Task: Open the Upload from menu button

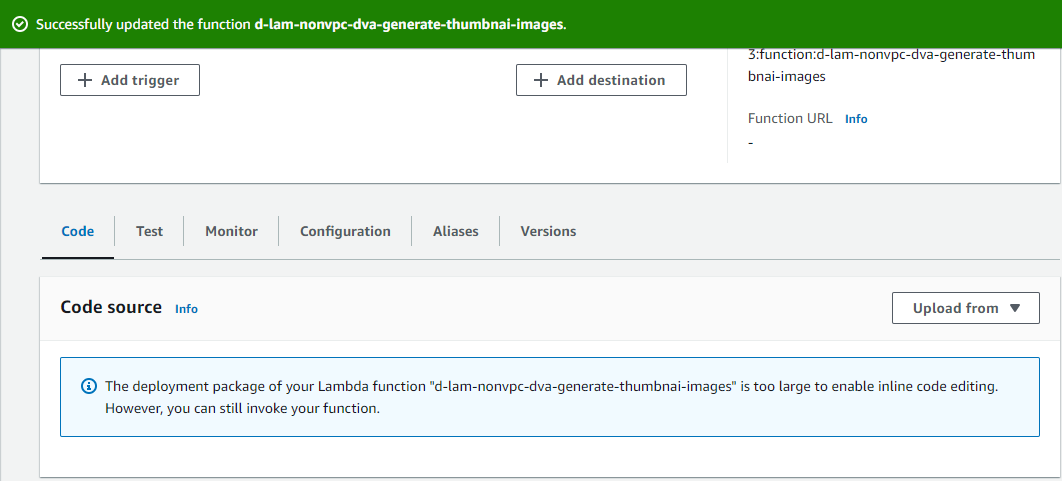Action: coord(965,308)
